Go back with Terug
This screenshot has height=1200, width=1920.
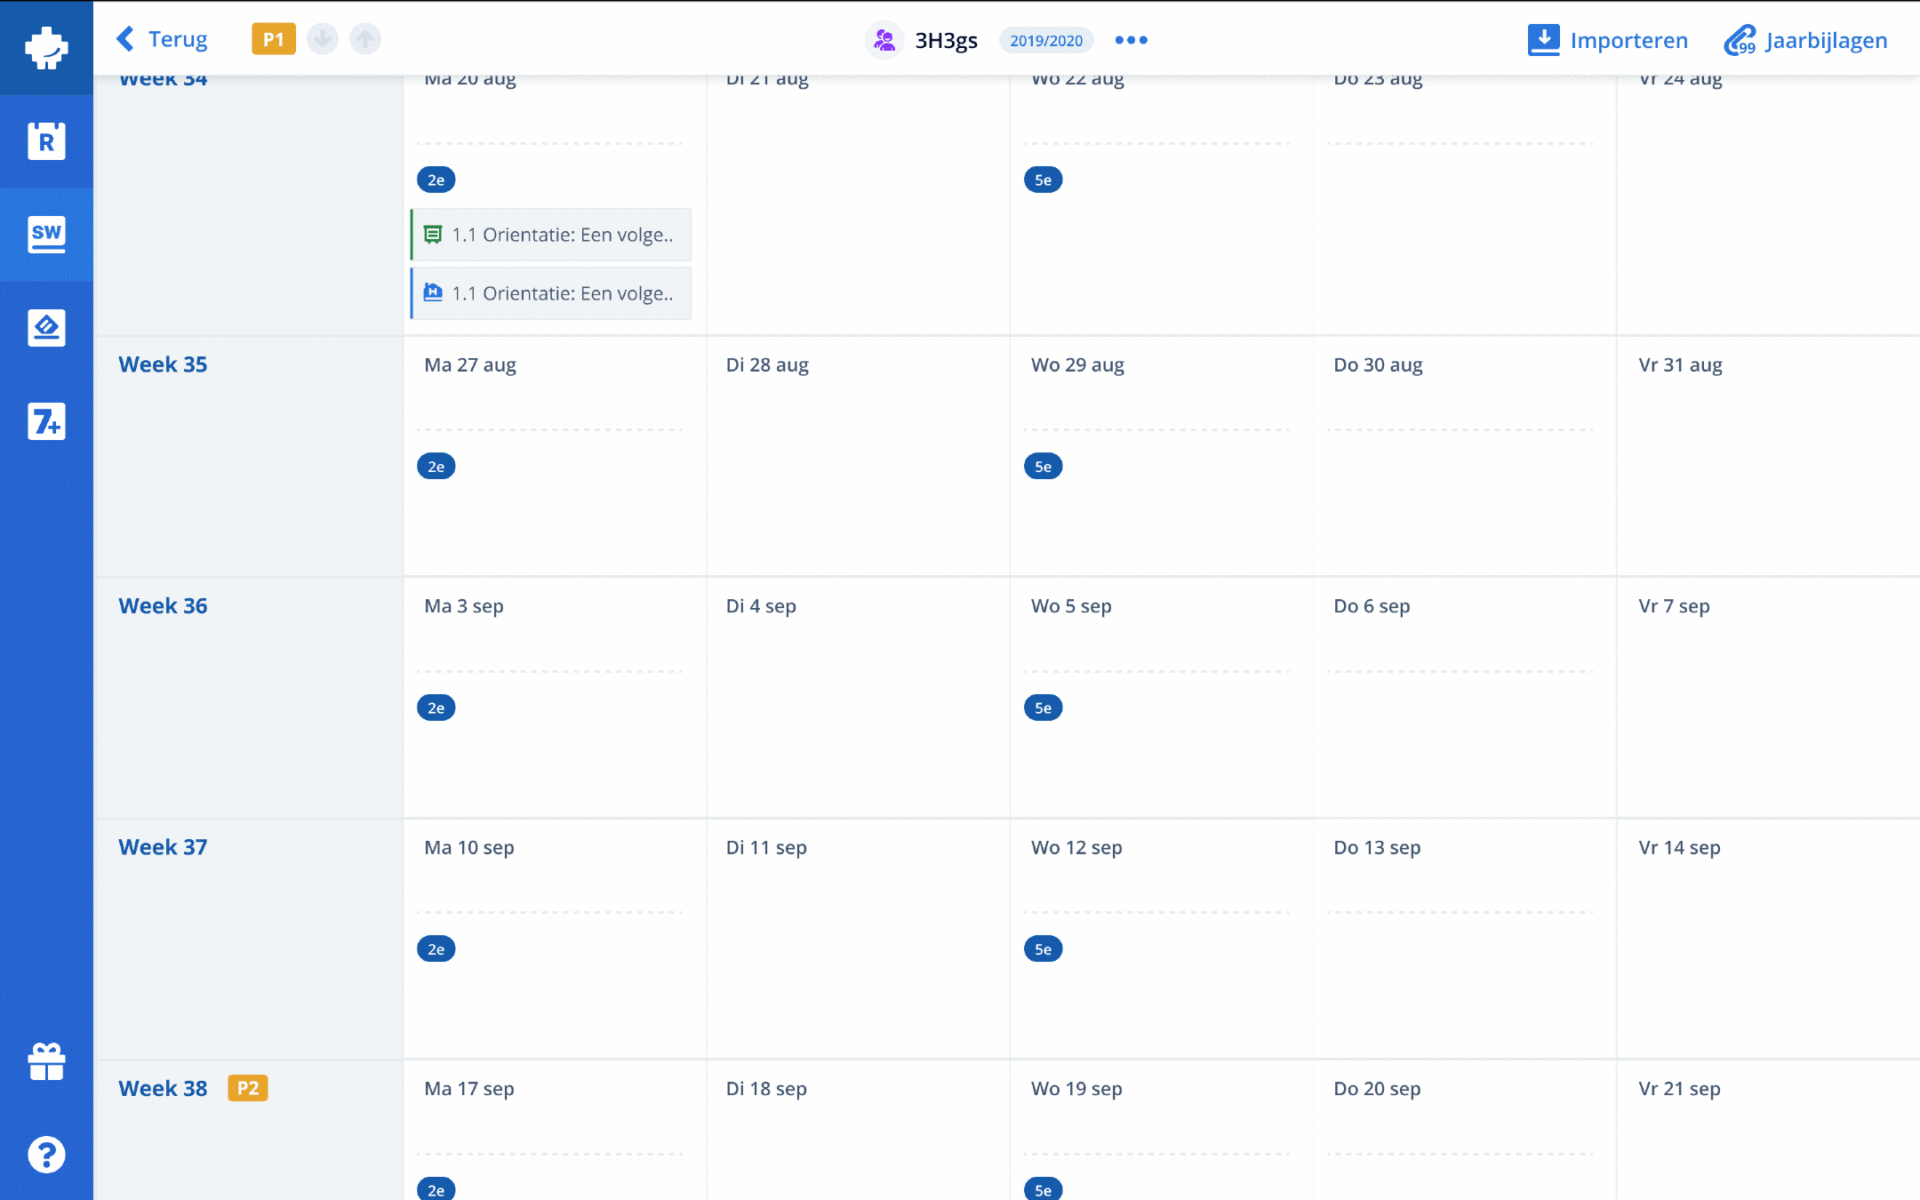click(162, 39)
